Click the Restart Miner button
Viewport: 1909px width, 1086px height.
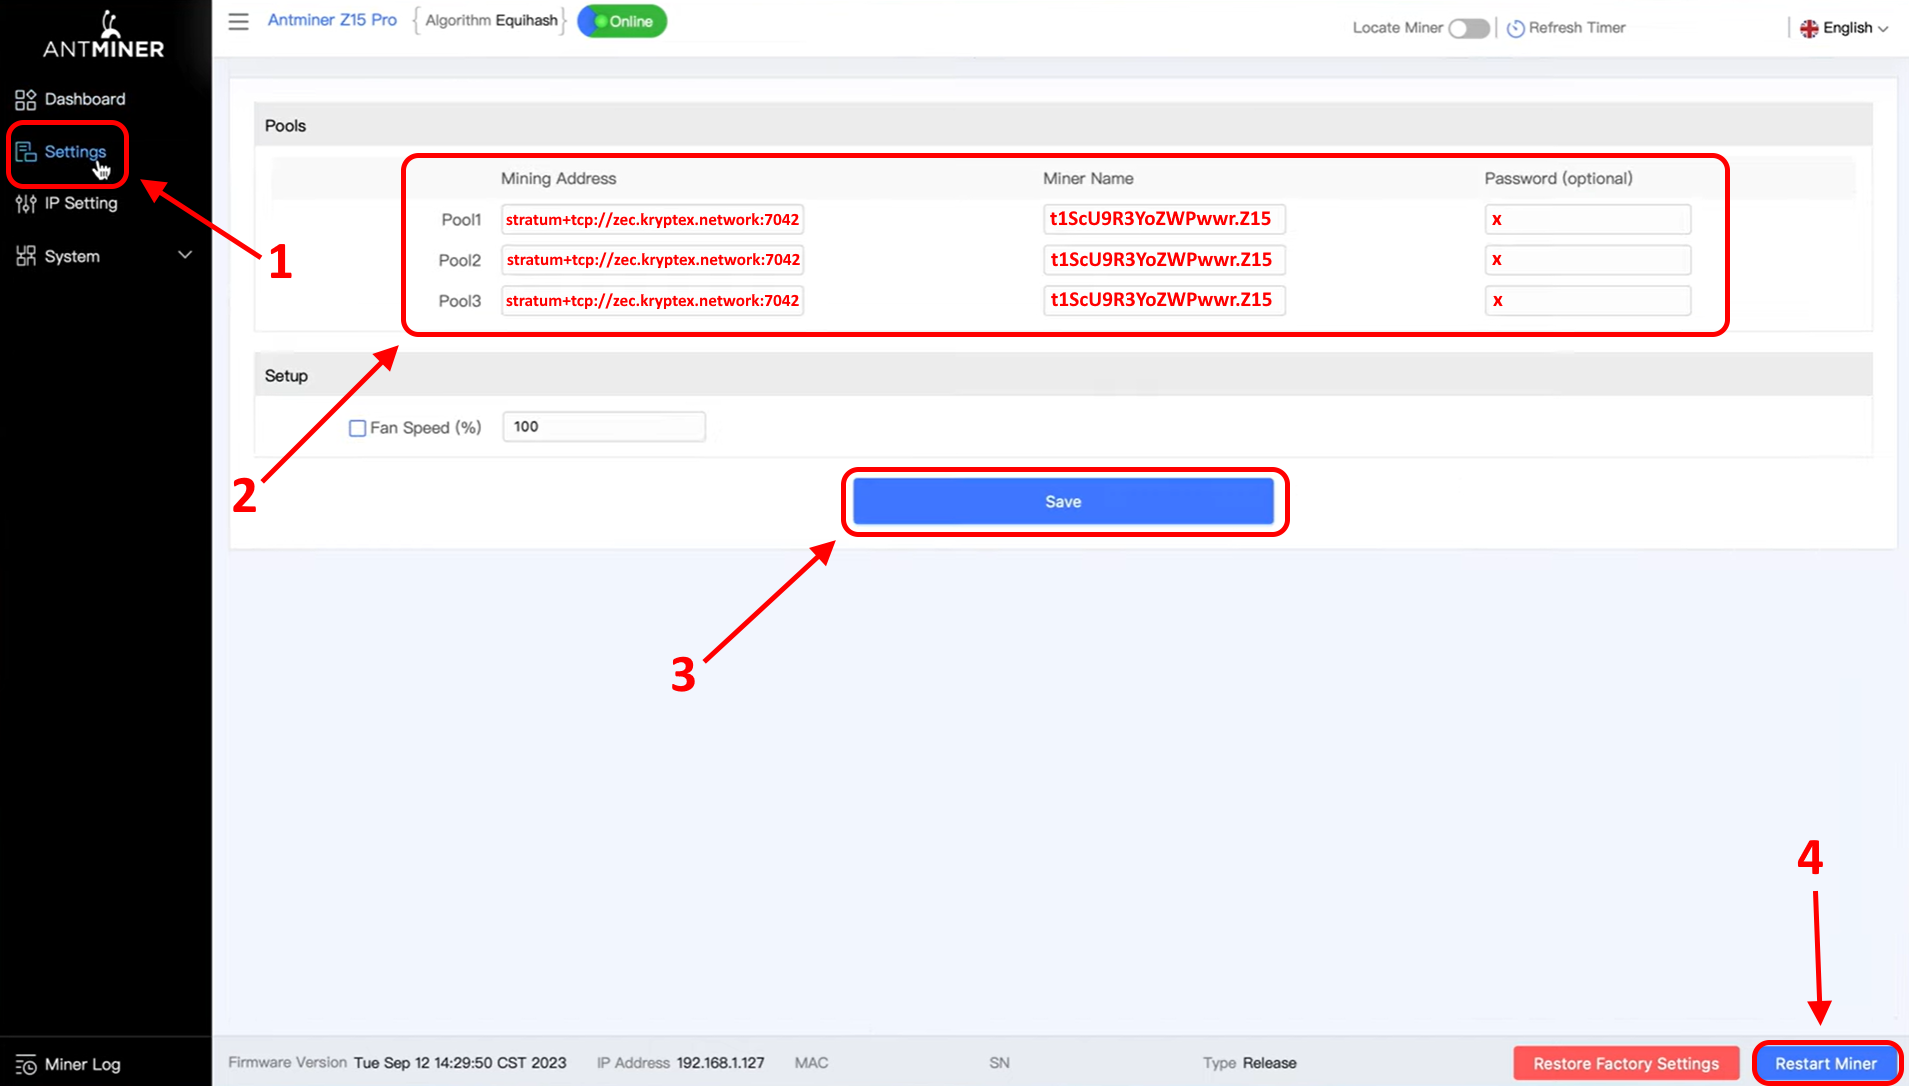click(1825, 1063)
